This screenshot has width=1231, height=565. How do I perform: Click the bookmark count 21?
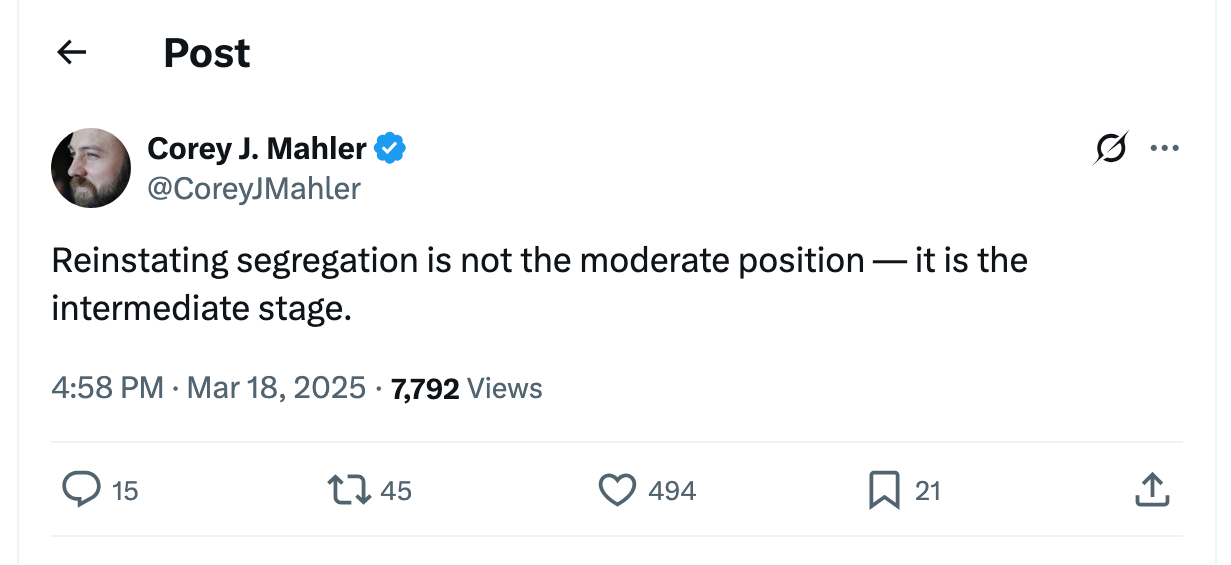pyautogui.click(x=928, y=491)
